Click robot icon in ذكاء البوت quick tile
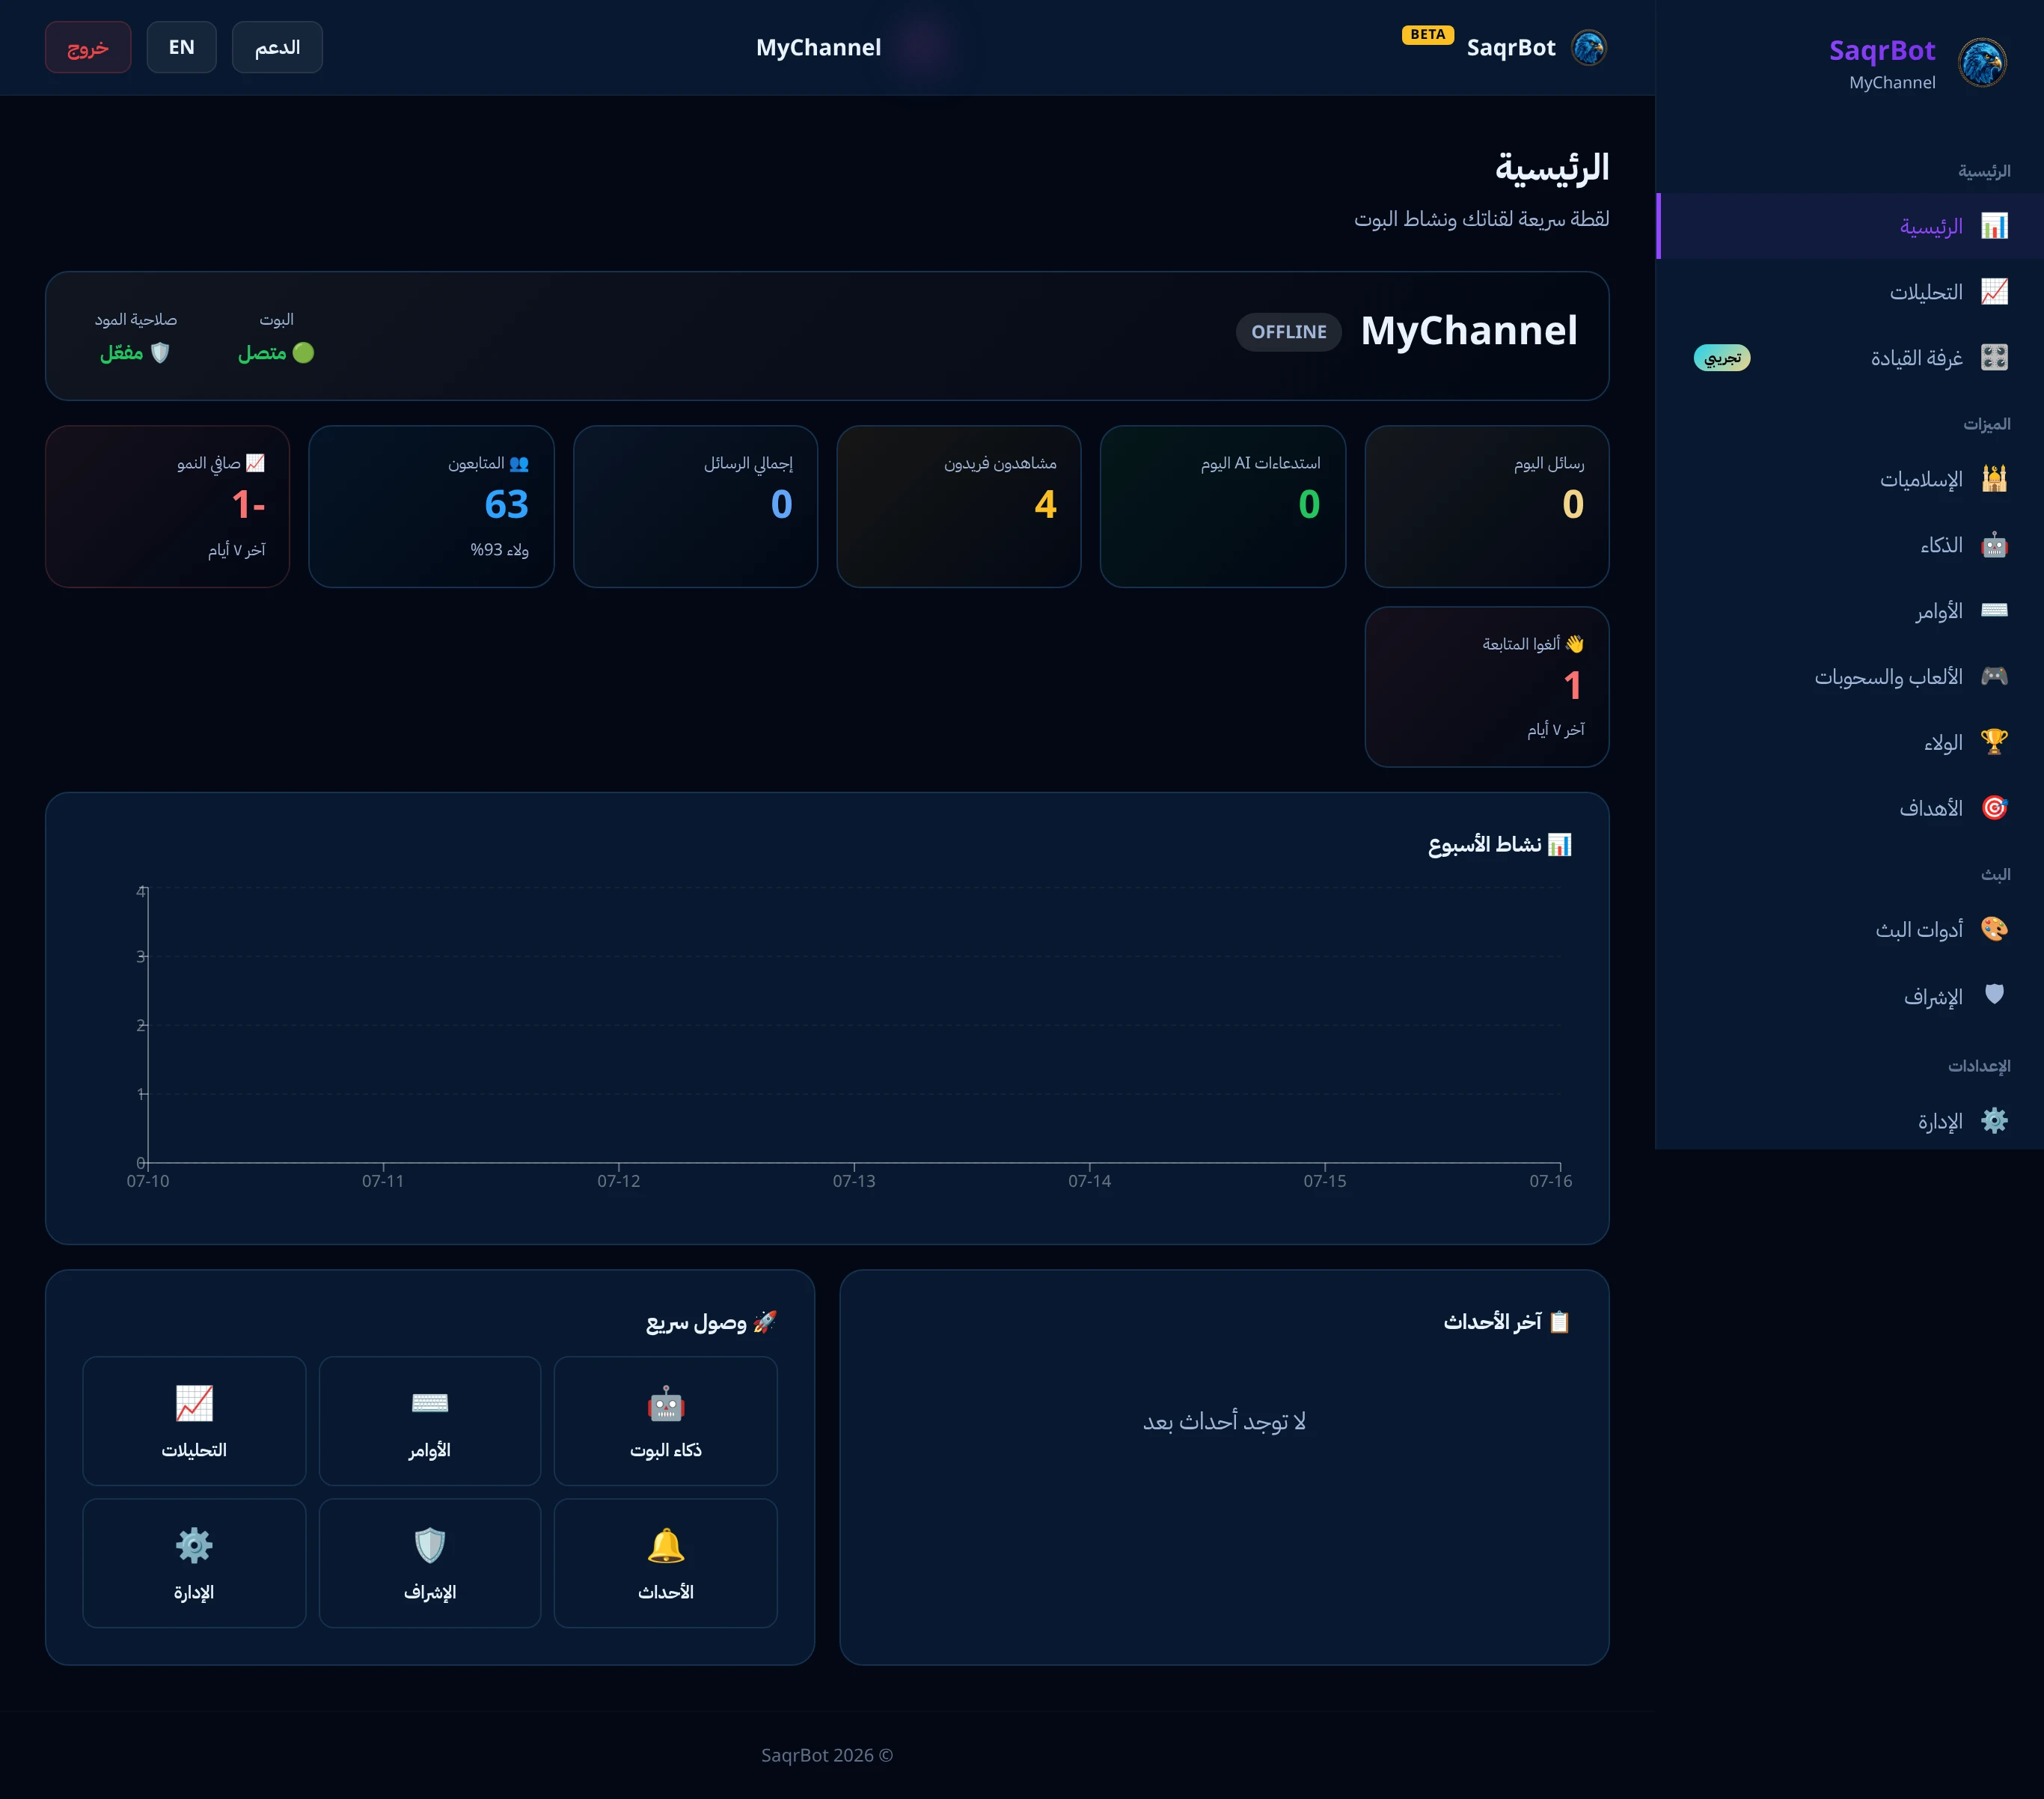Image resolution: width=2044 pixels, height=1799 pixels. click(x=666, y=1404)
